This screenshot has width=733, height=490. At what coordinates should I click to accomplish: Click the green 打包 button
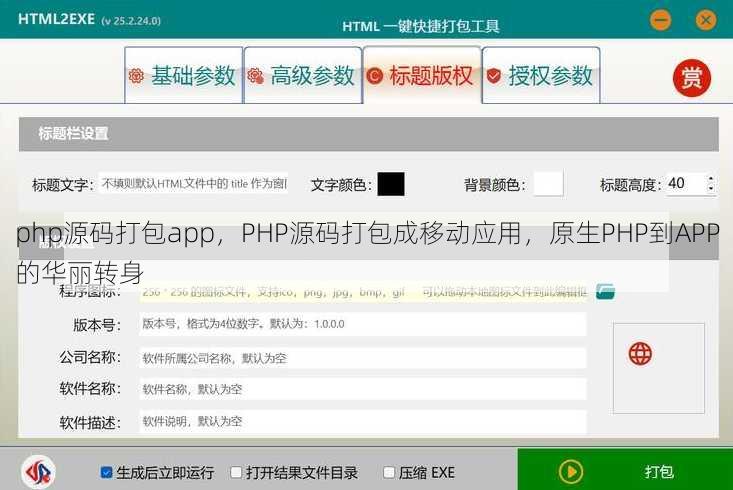click(x=625, y=469)
